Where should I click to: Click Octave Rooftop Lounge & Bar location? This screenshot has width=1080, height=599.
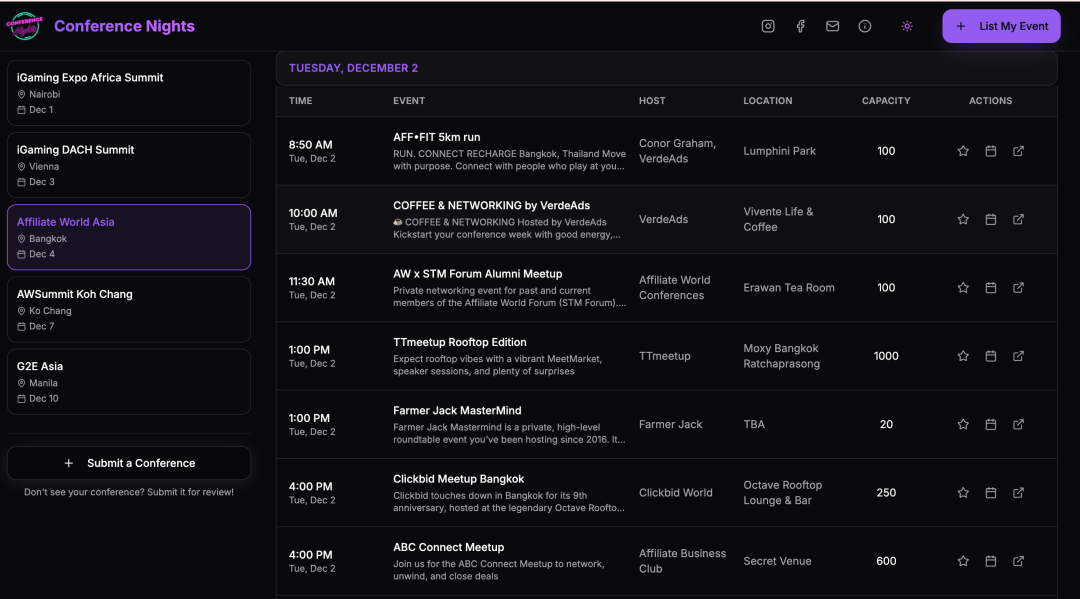coord(782,492)
